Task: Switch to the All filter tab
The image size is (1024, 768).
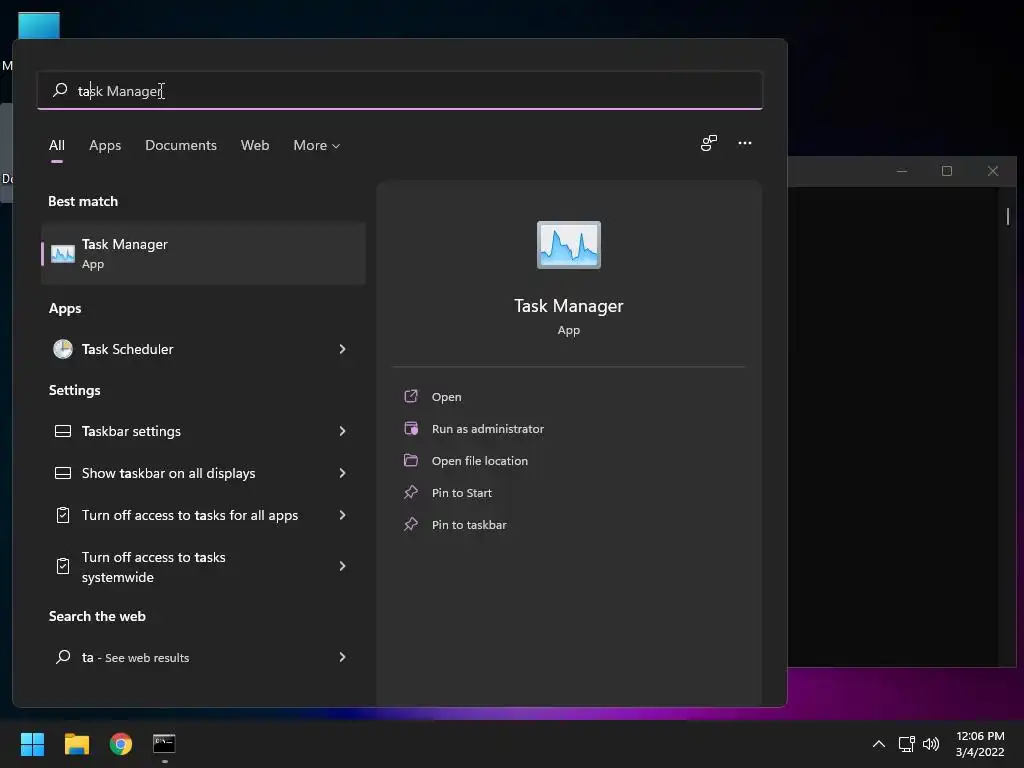Action: pos(57,145)
